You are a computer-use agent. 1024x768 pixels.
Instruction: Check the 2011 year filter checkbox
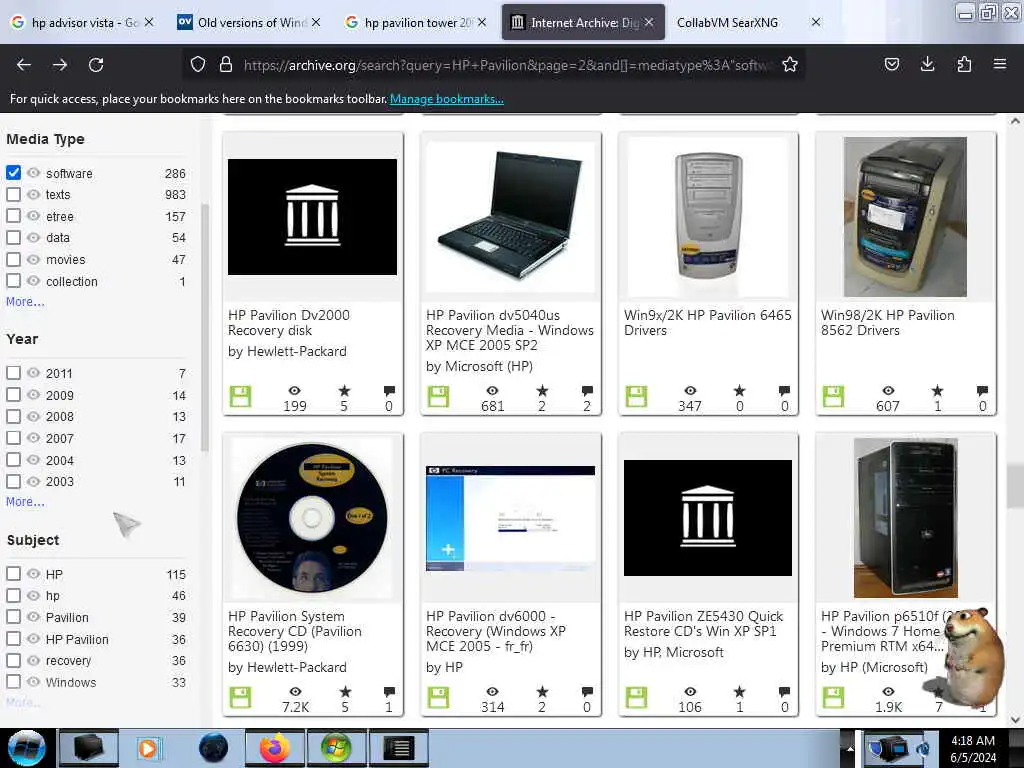click(x=13, y=372)
